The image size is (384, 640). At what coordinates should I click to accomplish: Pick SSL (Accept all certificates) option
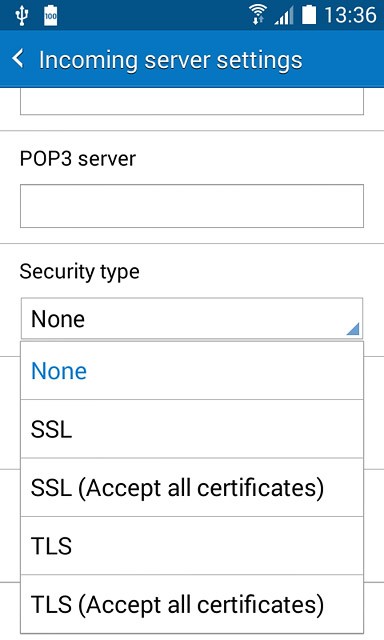pos(192,487)
